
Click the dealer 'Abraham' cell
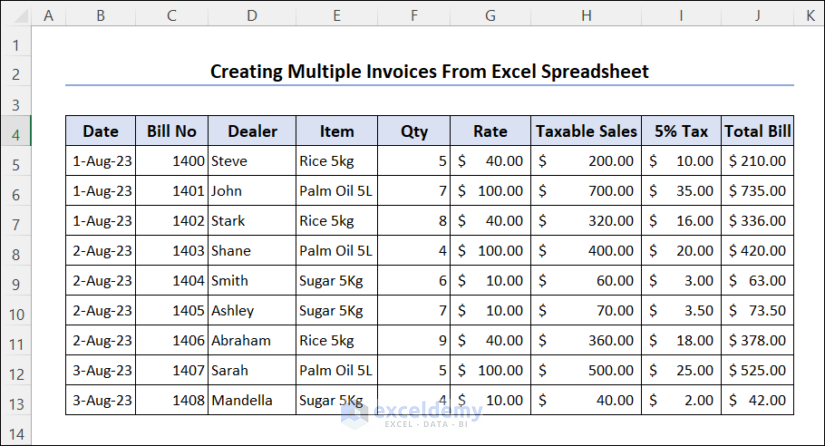pyautogui.click(x=251, y=341)
